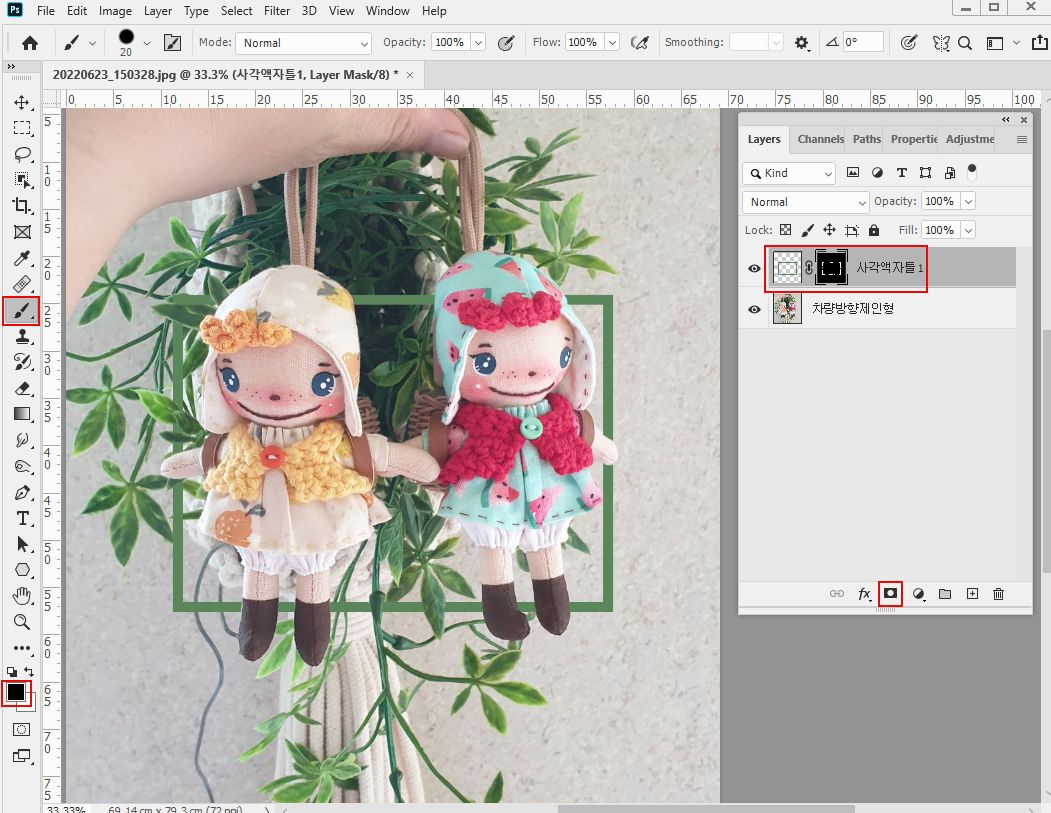
Task: Select the Eraser tool
Action: pyautogui.click(x=22, y=388)
